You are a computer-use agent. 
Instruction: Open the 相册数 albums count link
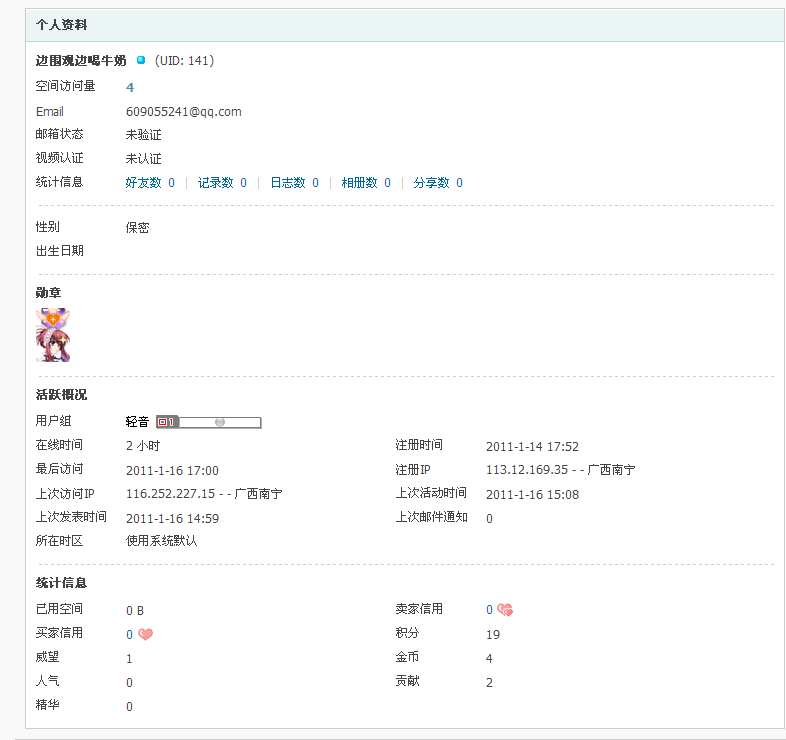(366, 182)
